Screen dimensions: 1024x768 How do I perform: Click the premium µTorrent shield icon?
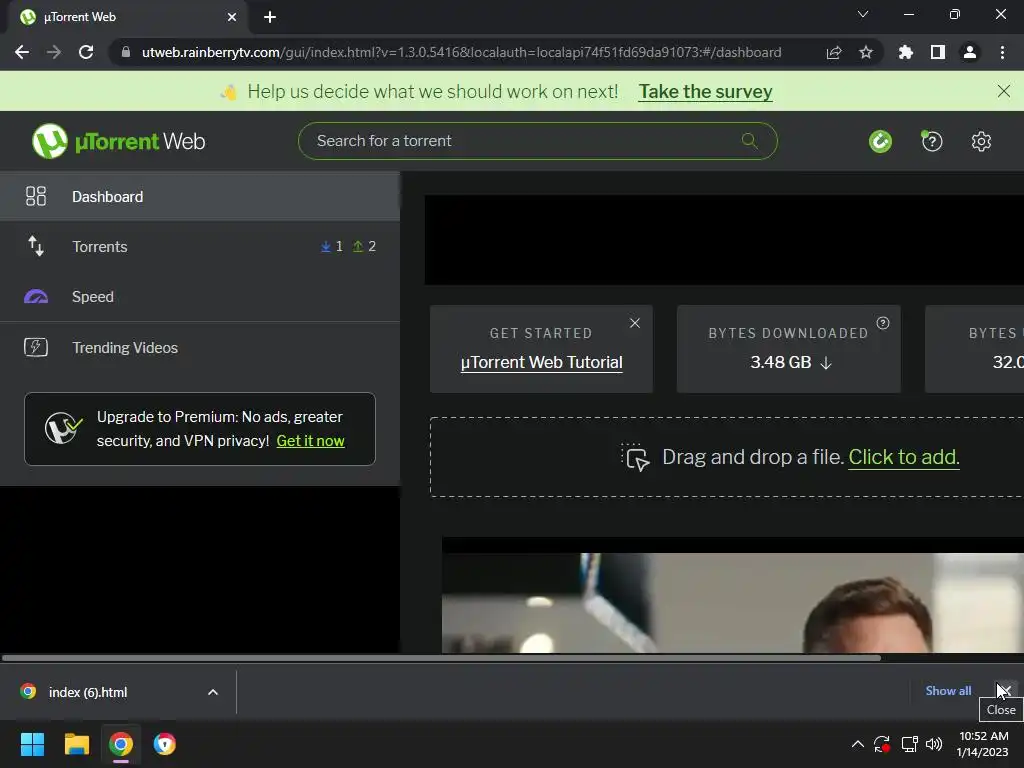pyautogui.click(x=63, y=428)
